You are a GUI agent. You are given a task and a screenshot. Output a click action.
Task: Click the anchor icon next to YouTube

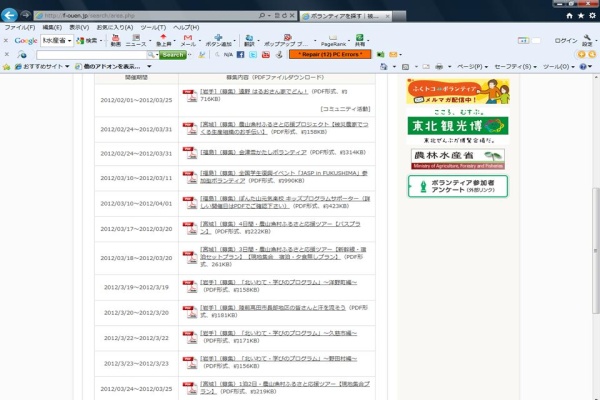[x=279, y=55]
